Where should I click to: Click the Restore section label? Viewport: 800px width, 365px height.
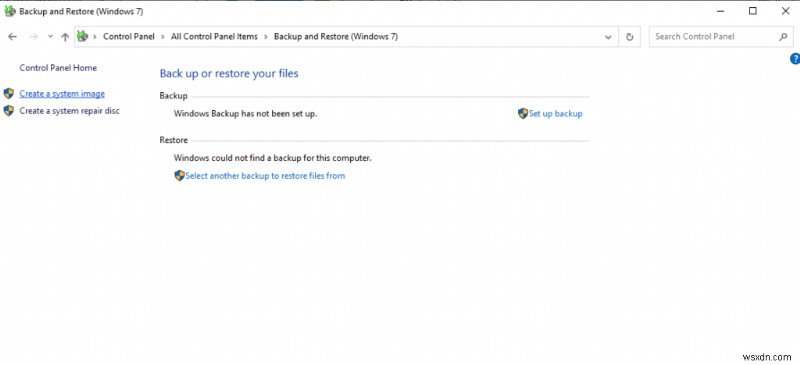coord(173,140)
